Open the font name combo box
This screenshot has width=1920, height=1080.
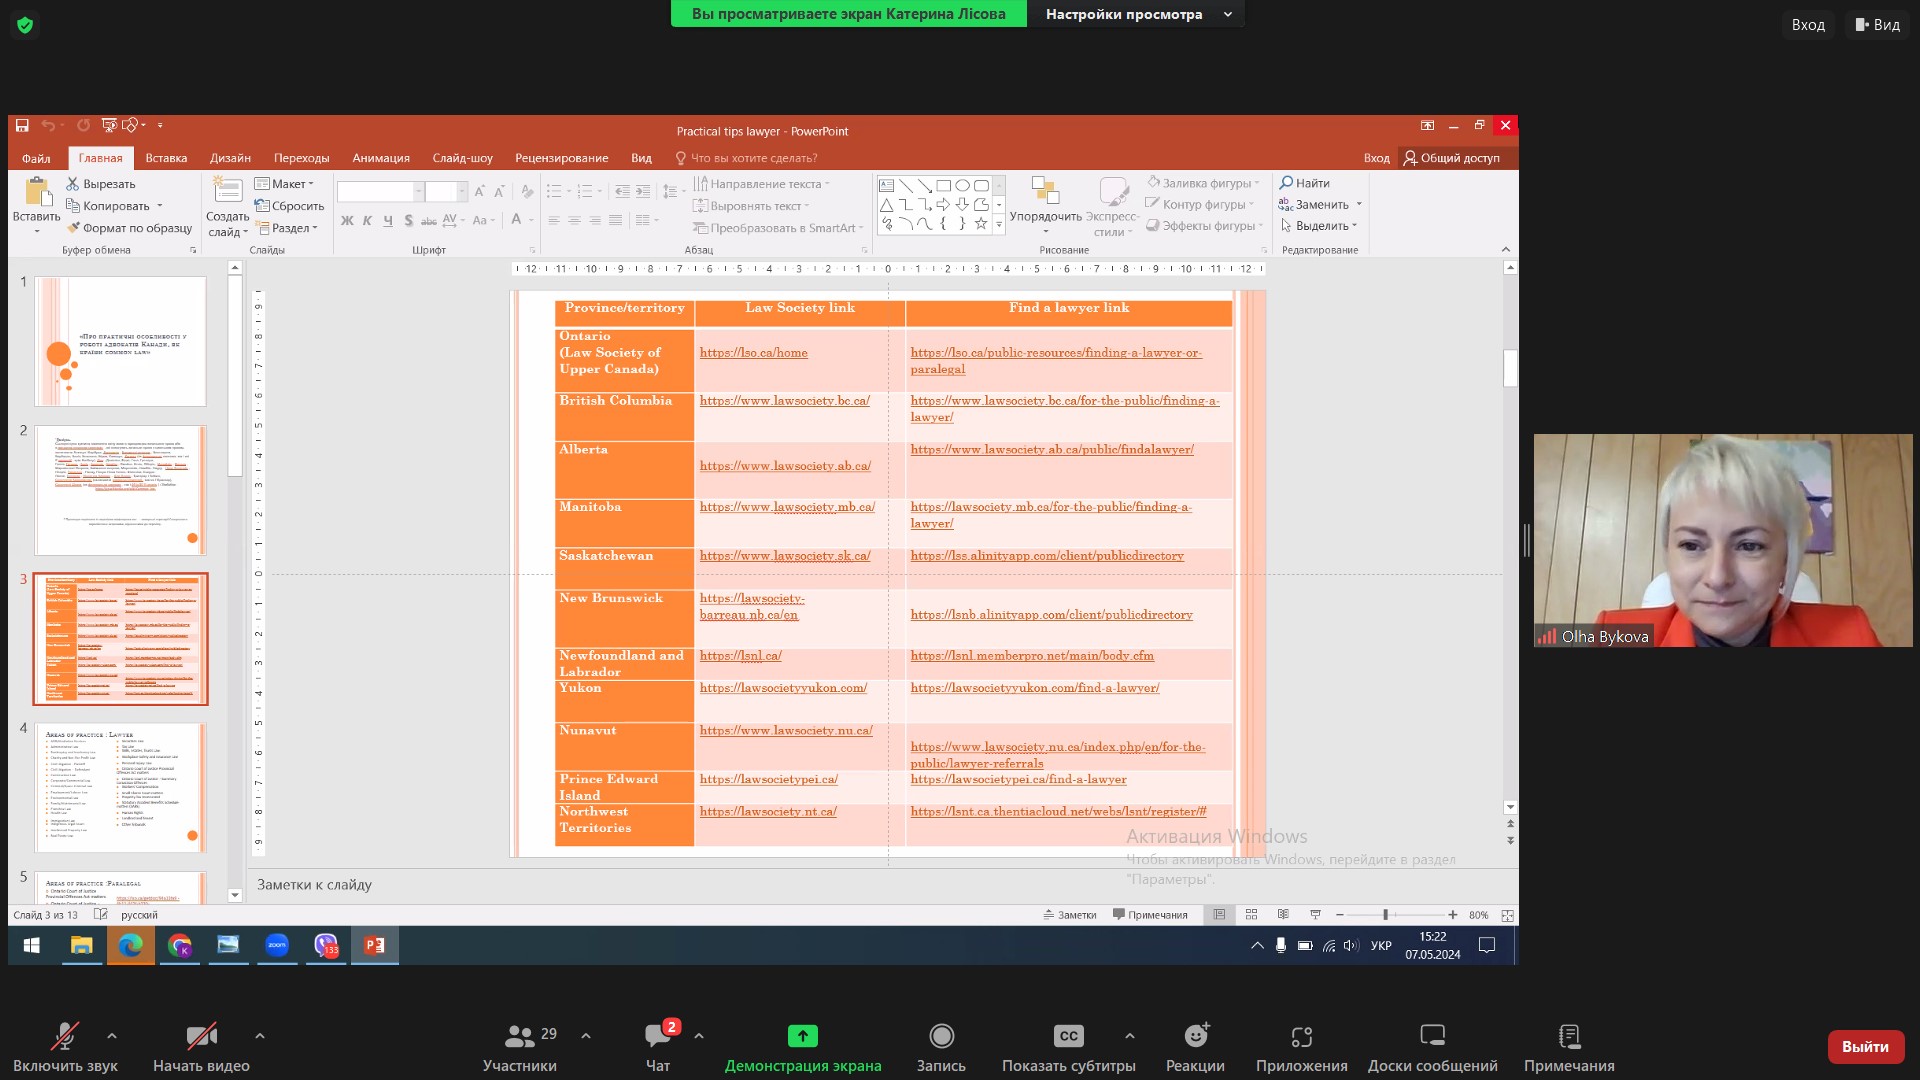[x=380, y=191]
